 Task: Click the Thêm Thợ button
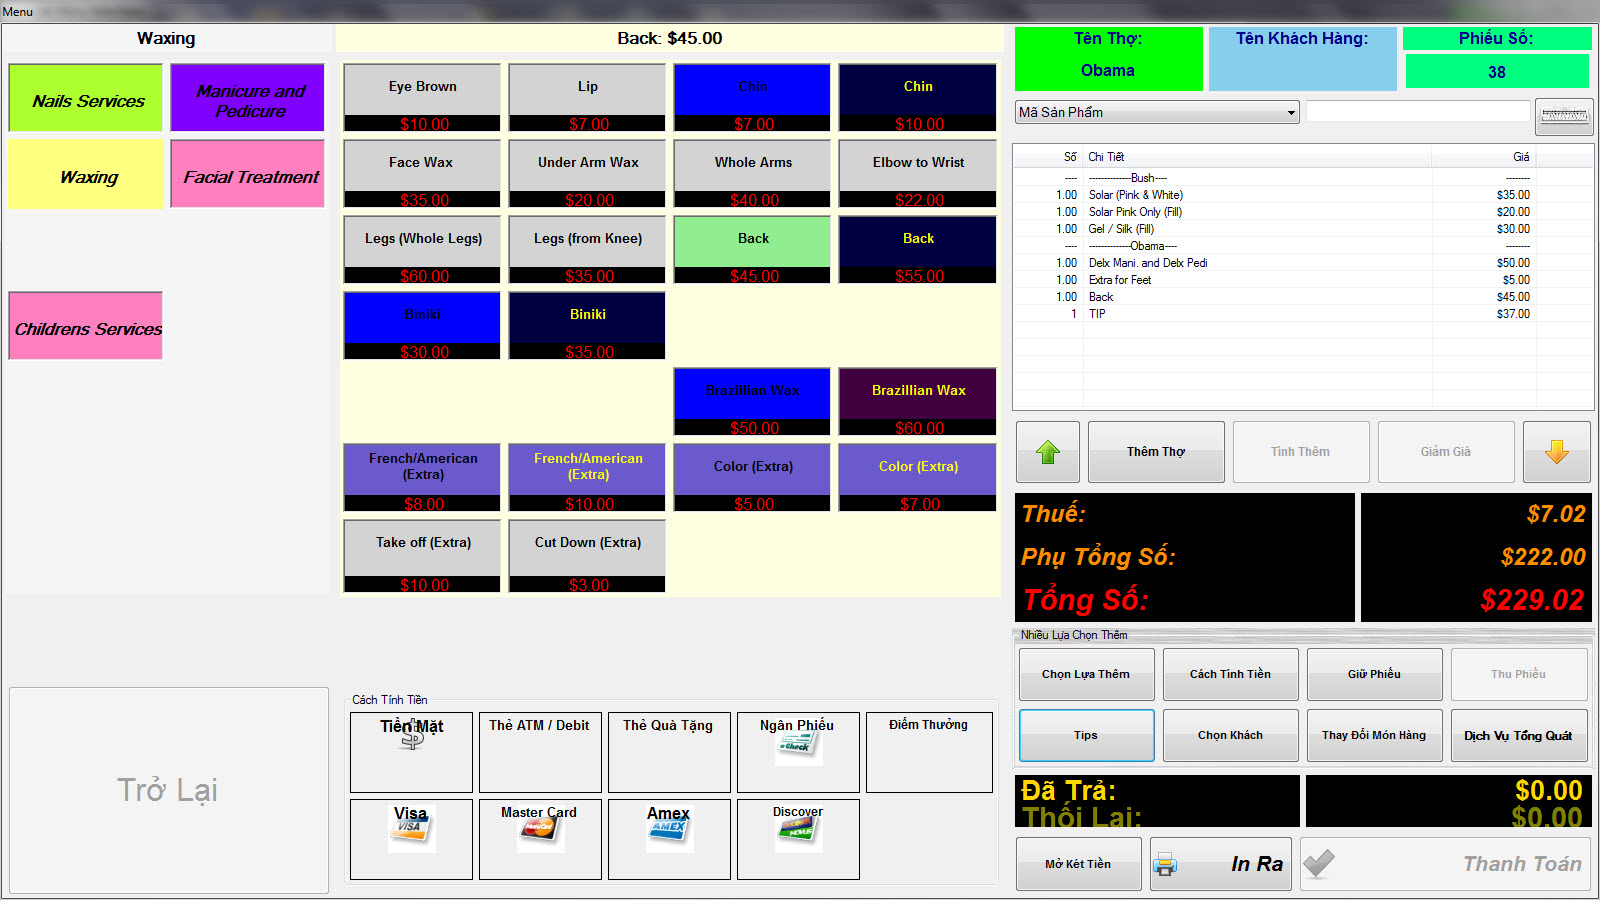[x=1155, y=452]
